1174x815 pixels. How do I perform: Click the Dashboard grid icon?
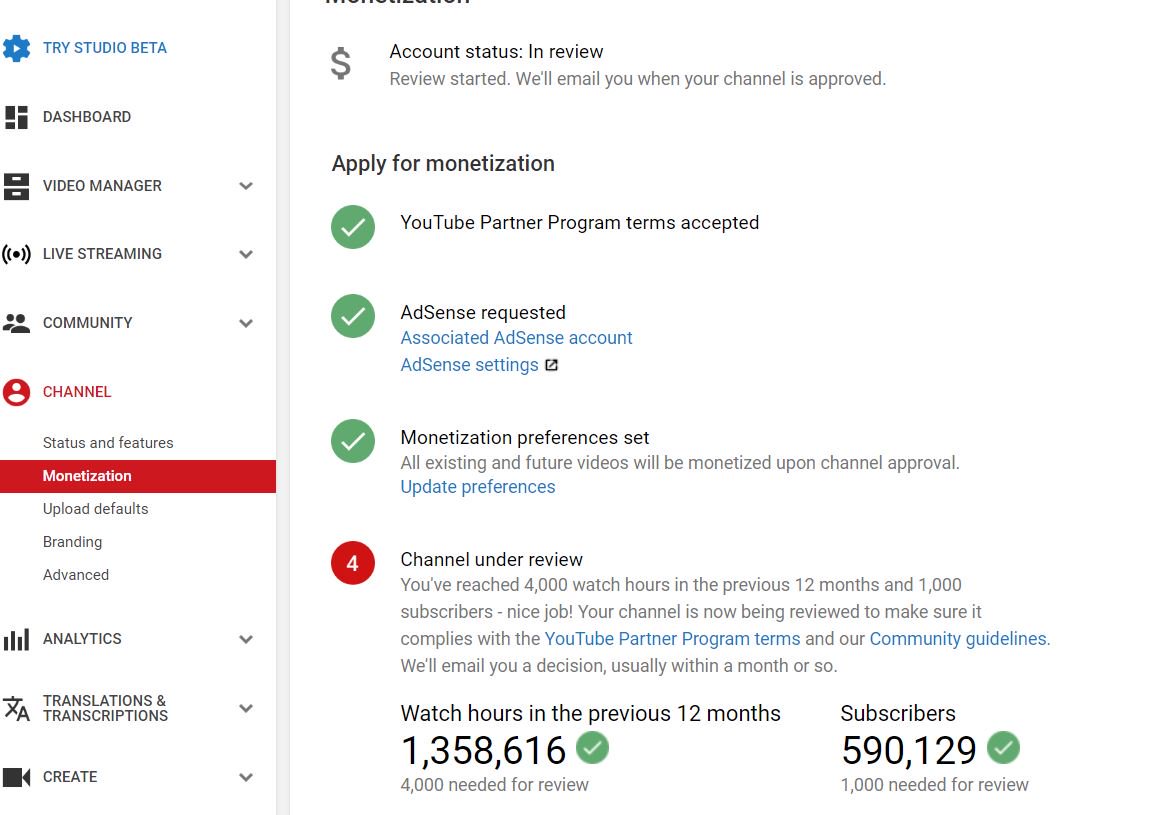(x=16, y=117)
